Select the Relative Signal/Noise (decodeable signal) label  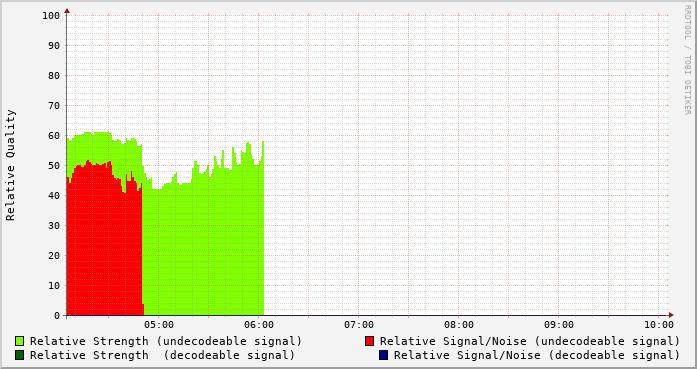click(537, 355)
